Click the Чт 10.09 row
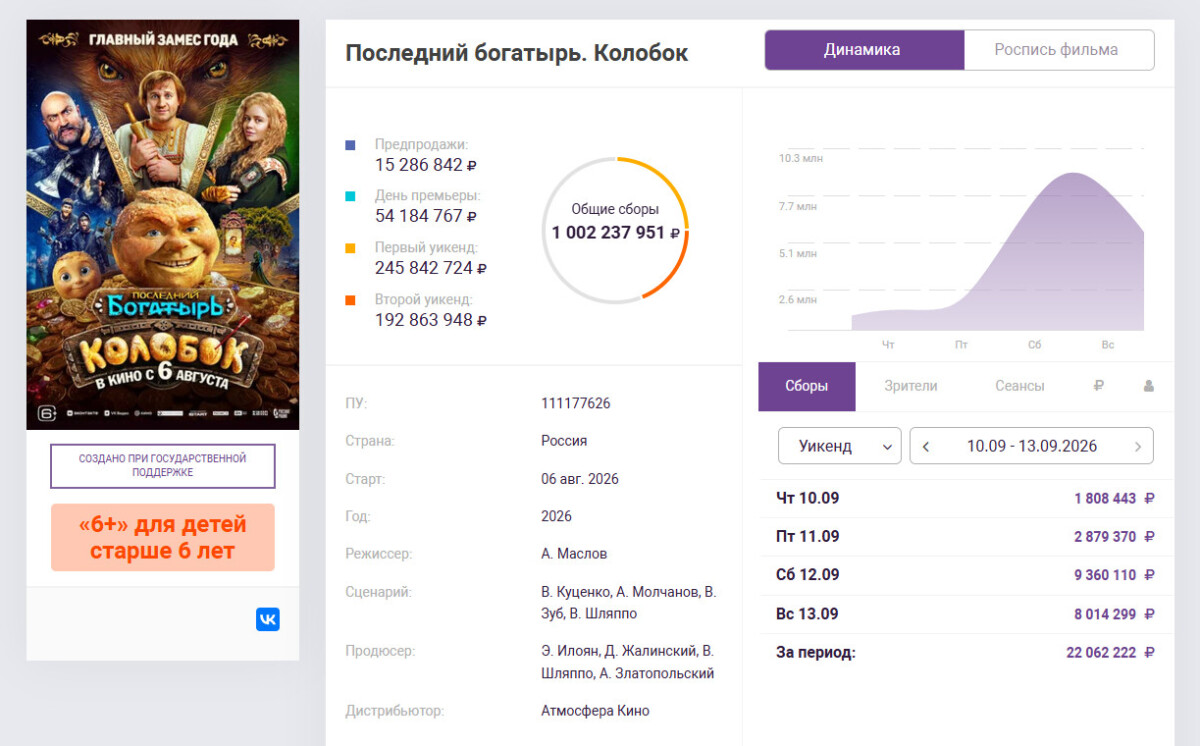The image size is (1200, 746). coord(966,498)
